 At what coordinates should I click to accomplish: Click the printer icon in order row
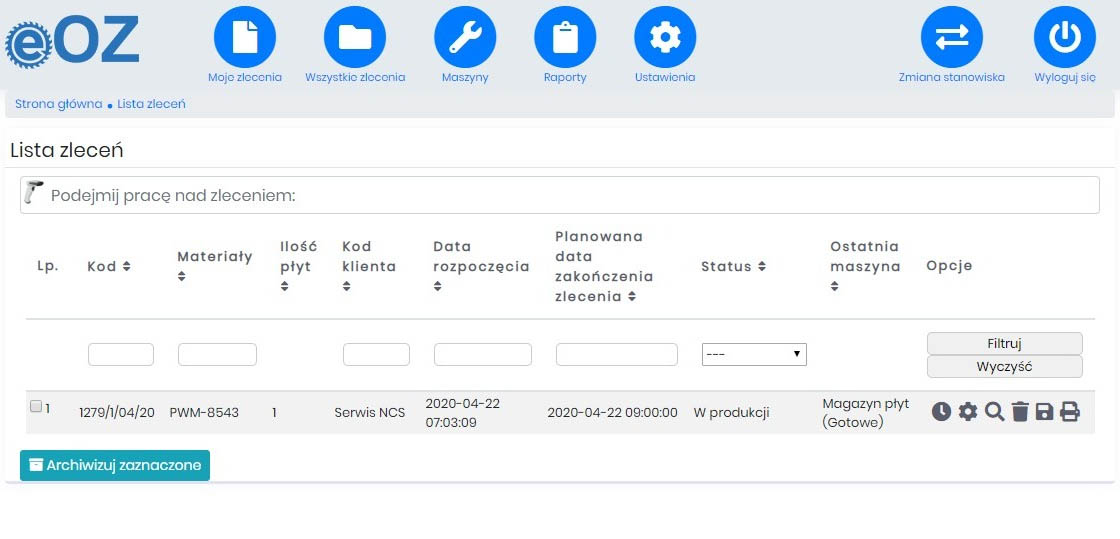click(x=1070, y=412)
